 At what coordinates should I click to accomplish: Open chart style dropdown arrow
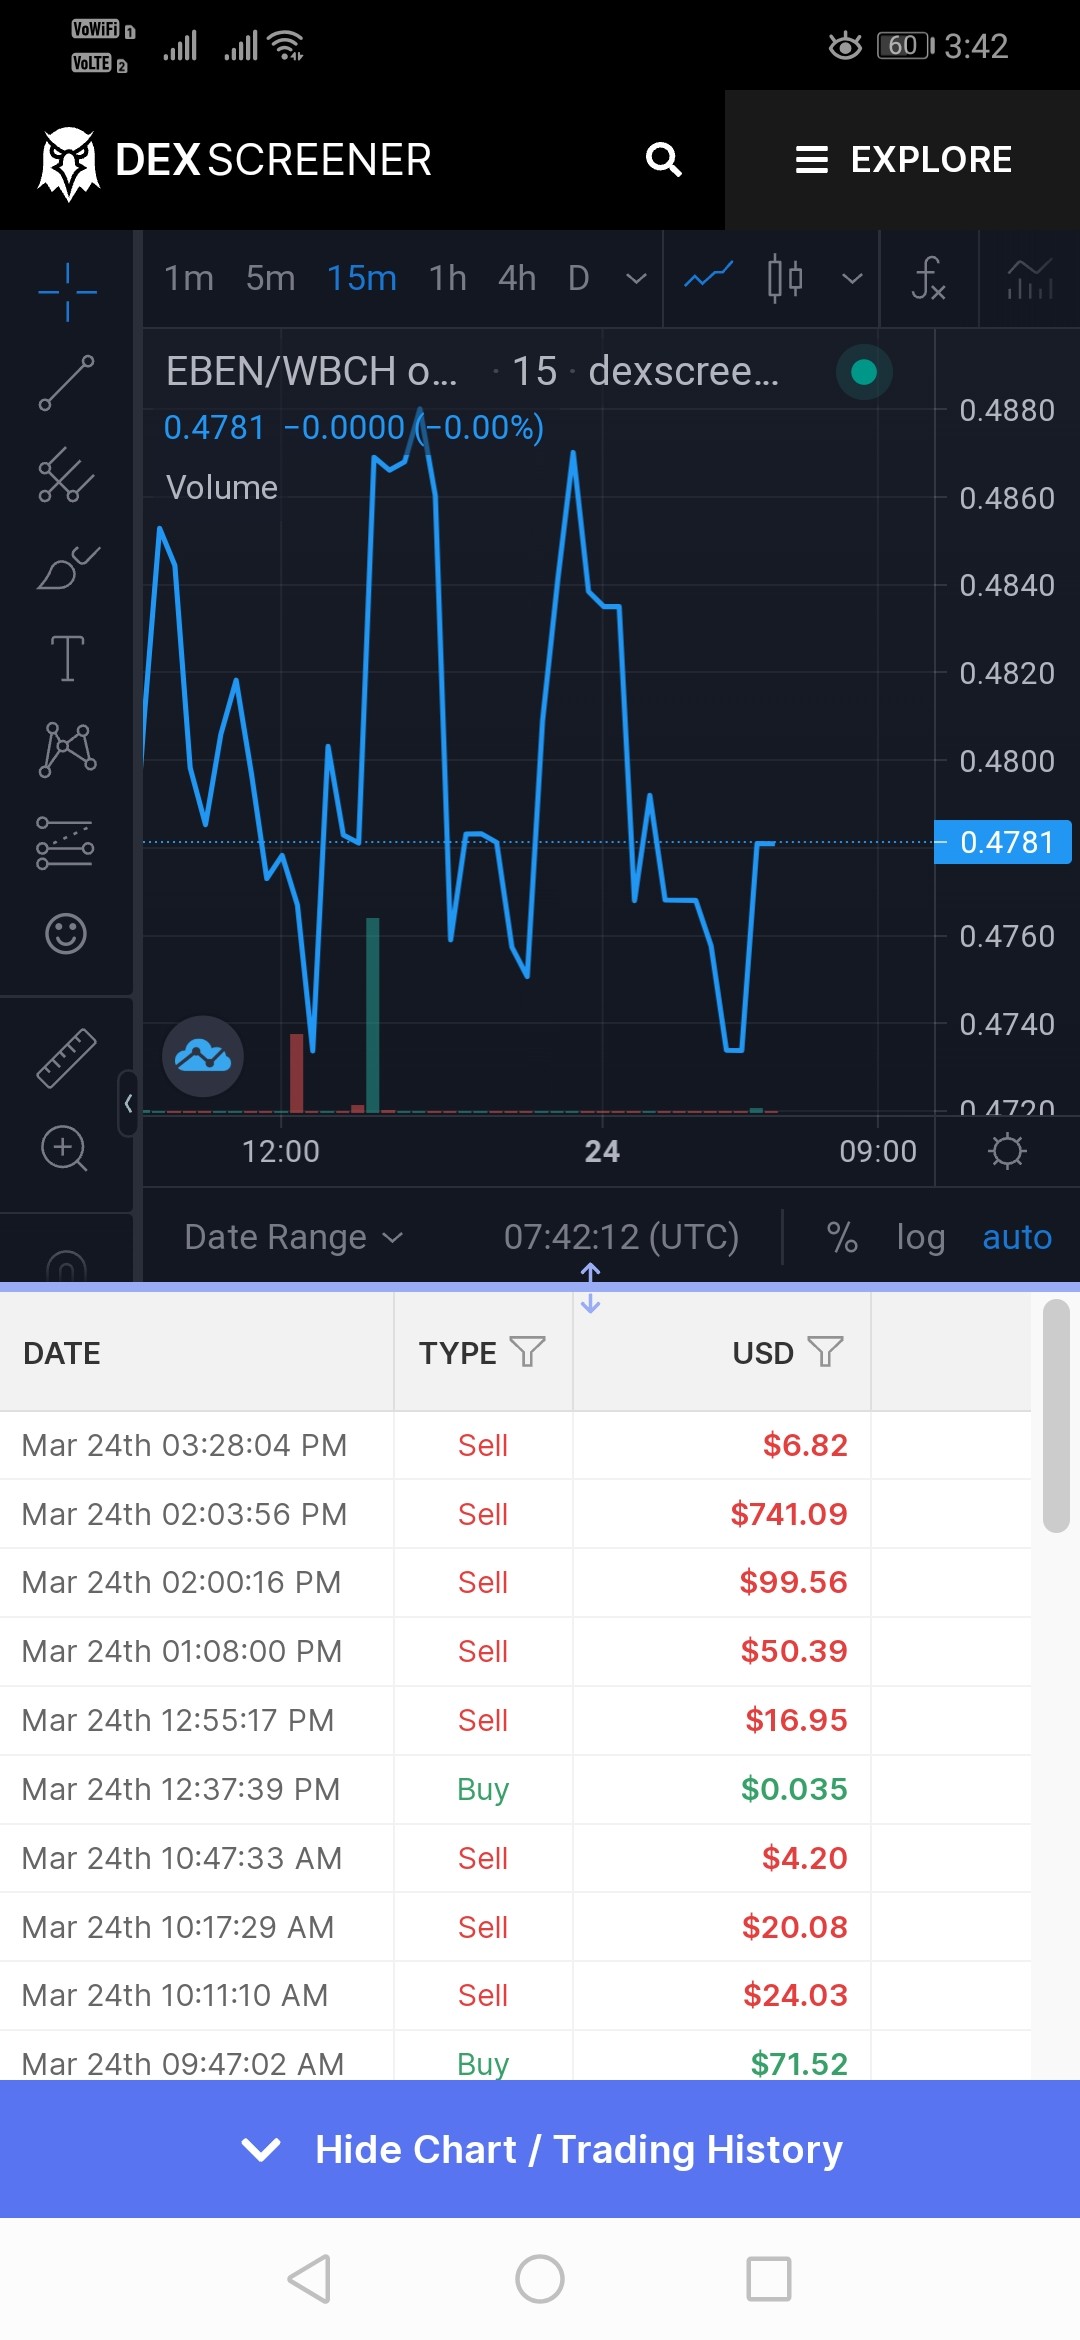coord(852,278)
